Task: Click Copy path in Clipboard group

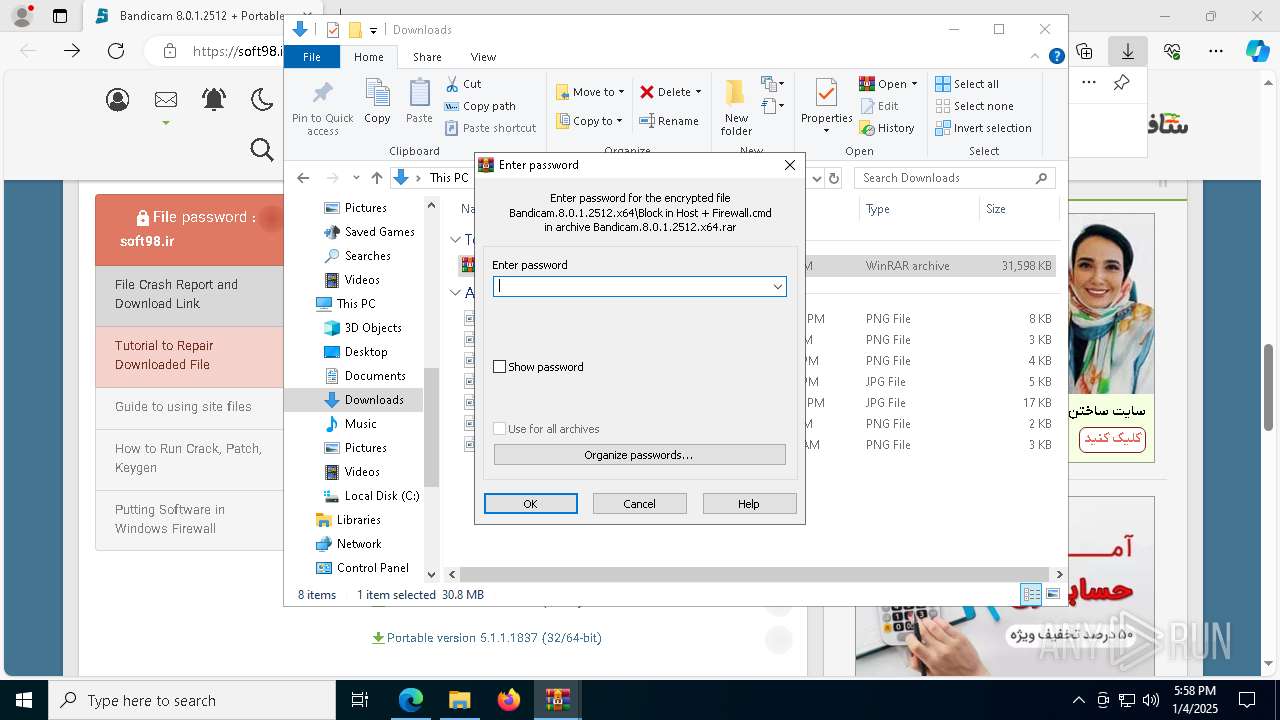Action: click(x=480, y=106)
